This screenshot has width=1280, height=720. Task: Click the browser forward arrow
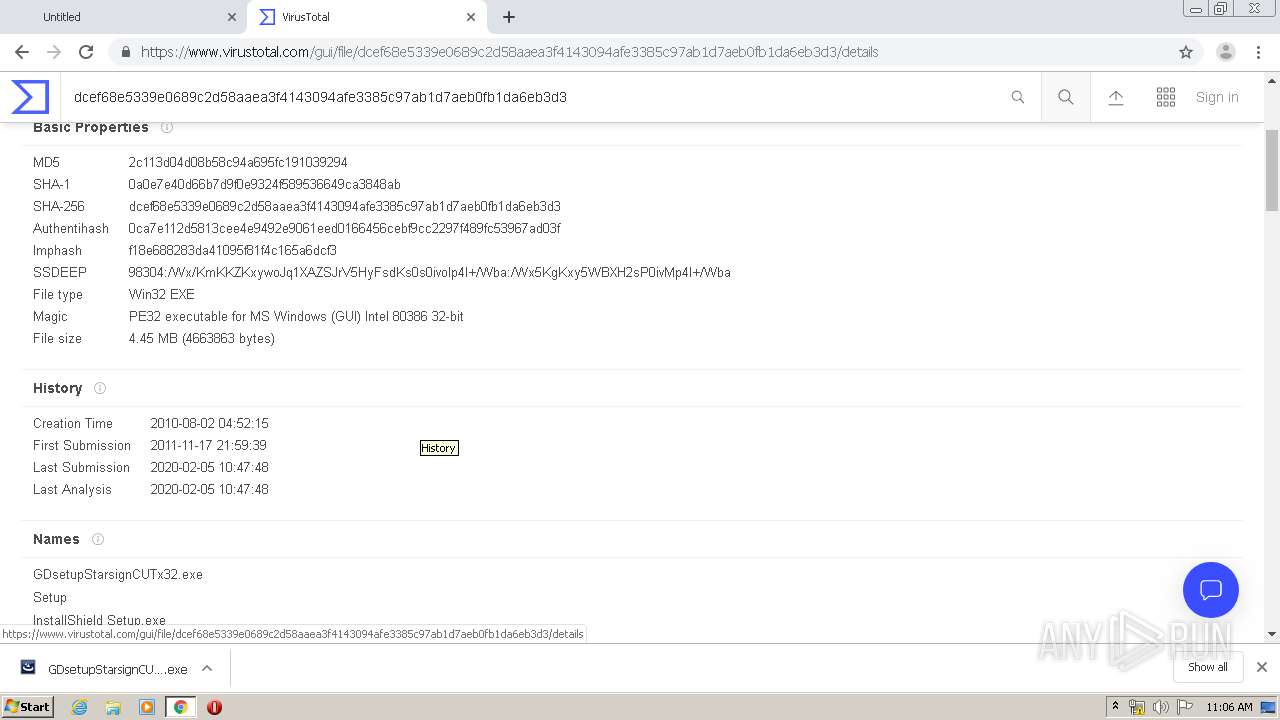point(54,52)
